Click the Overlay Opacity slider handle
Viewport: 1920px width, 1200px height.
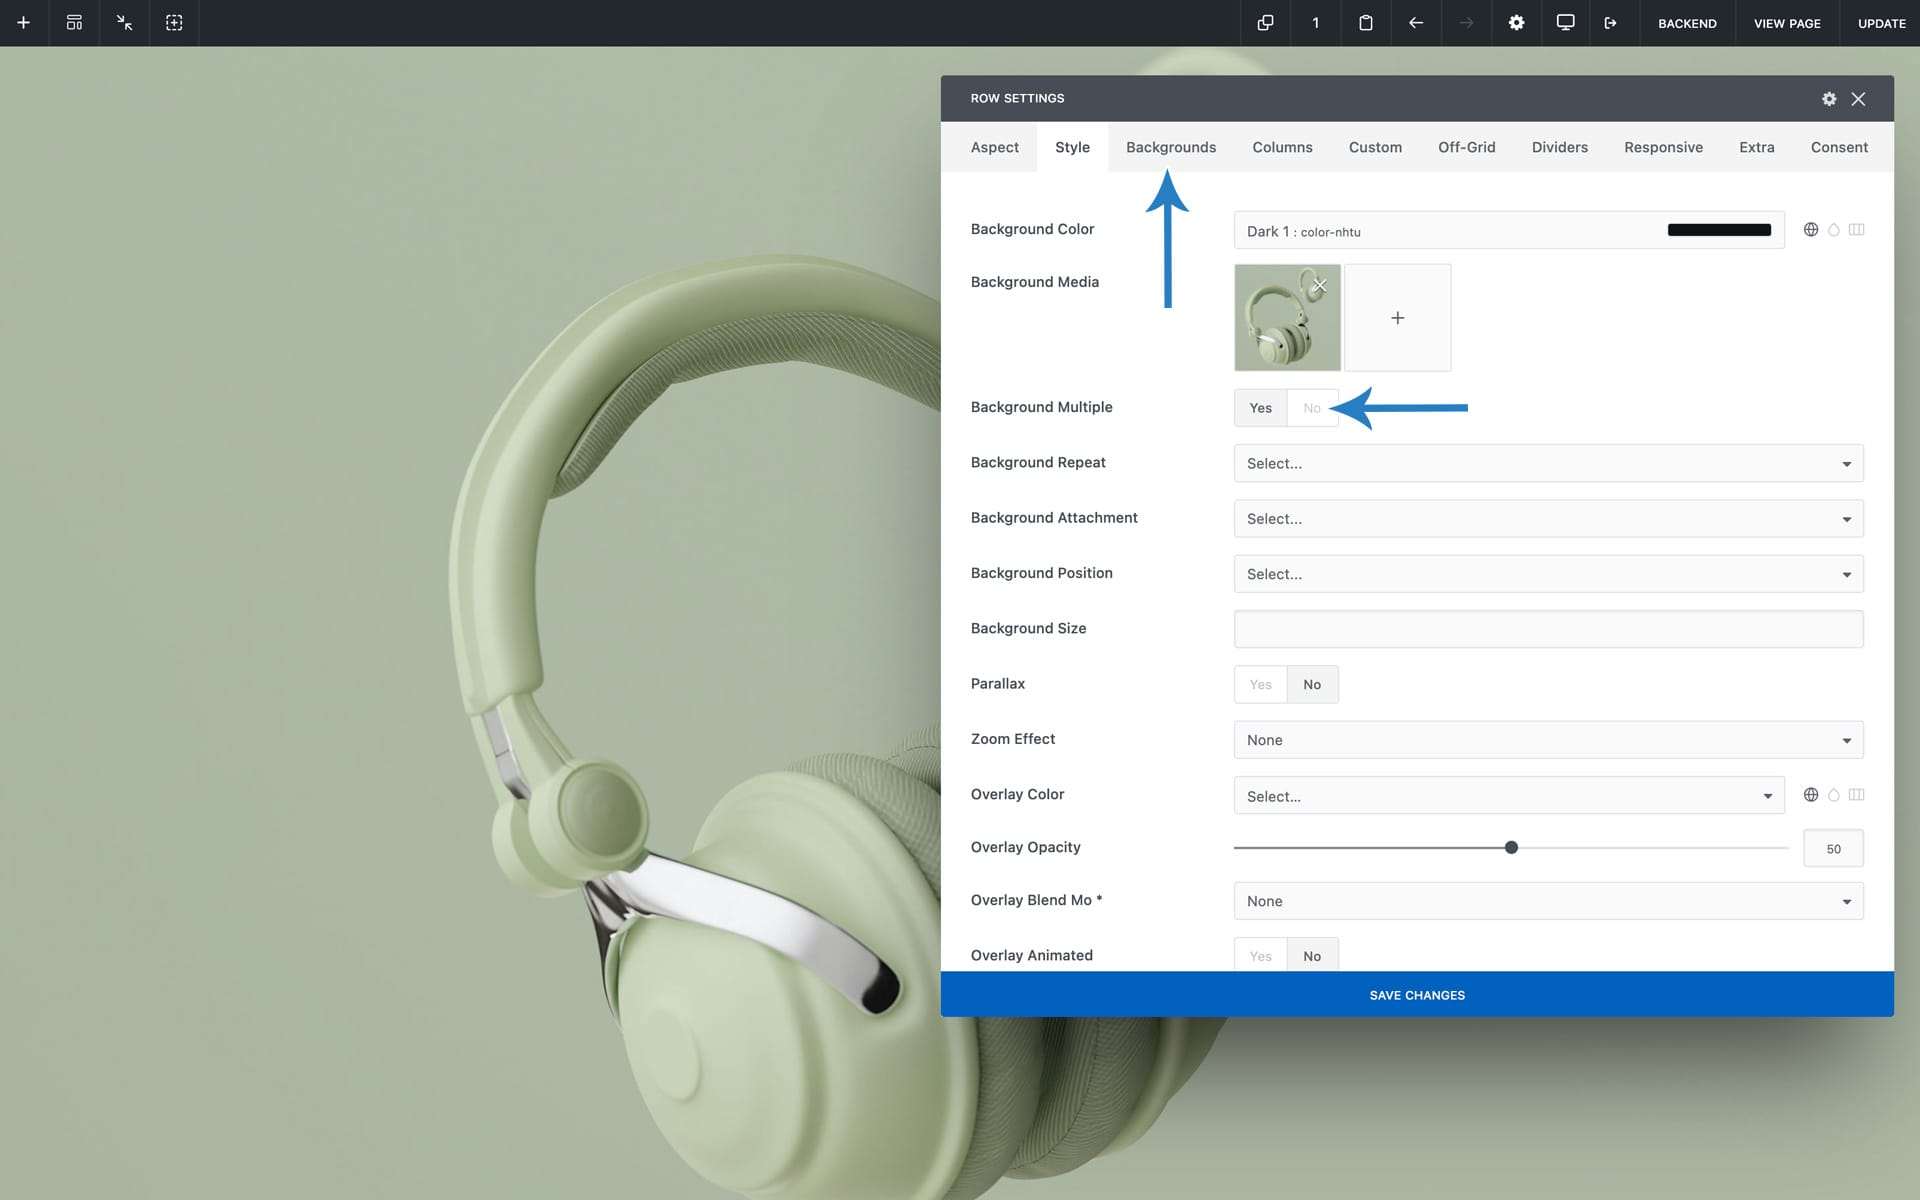[1511, 847]
